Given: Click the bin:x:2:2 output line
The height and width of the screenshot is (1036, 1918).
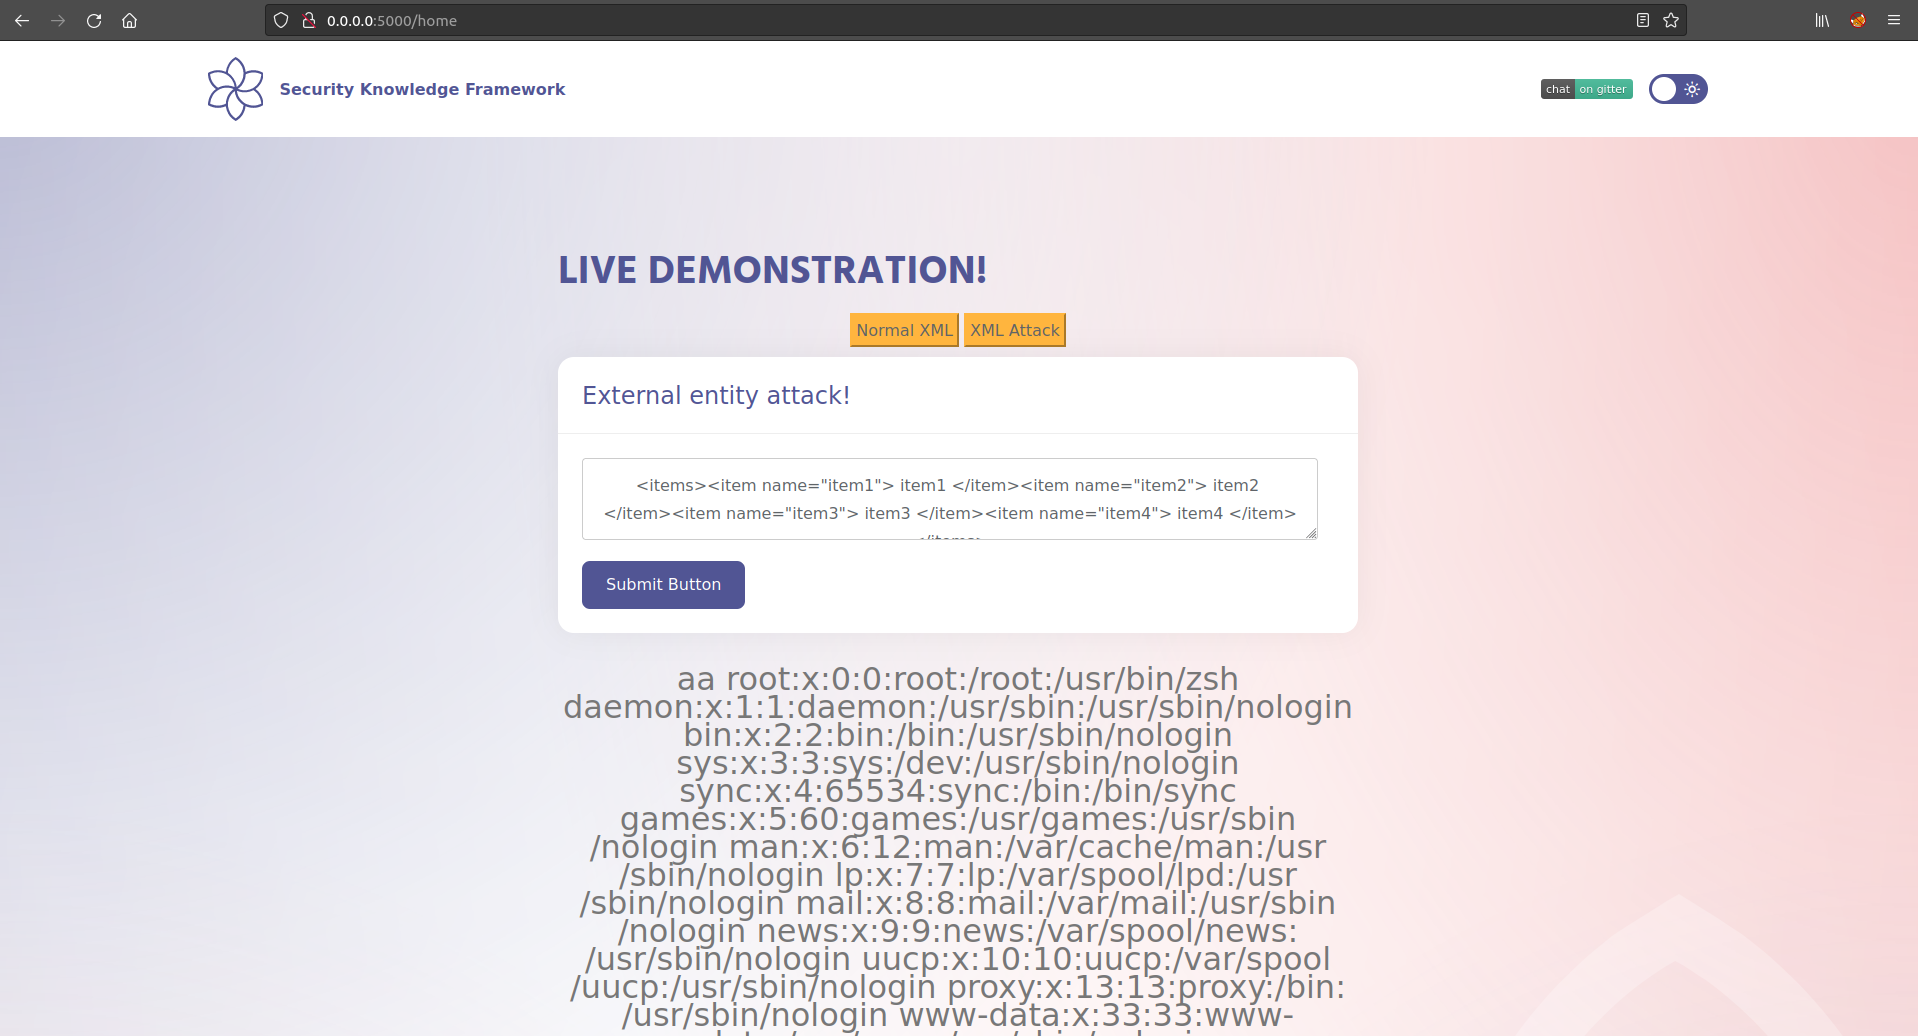Looking at the screenshot, I should pos(958,735).
